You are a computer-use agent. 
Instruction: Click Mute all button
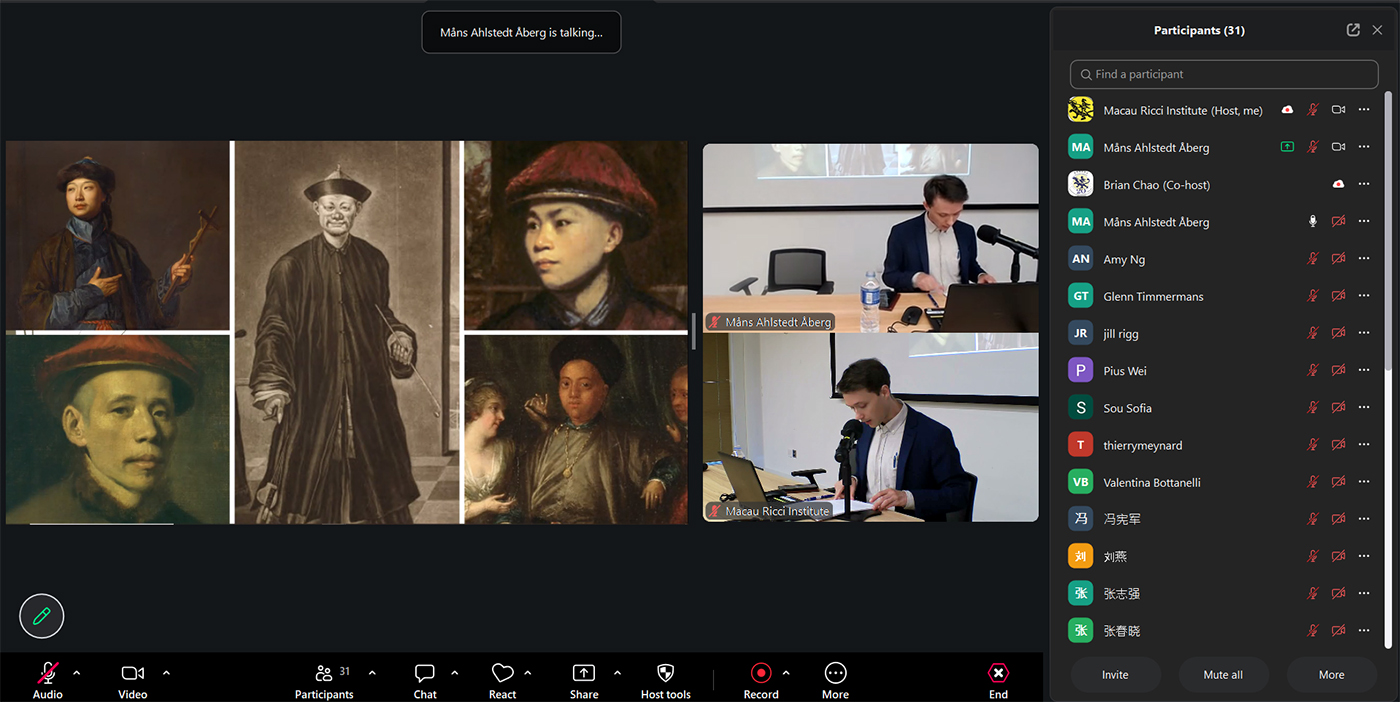click(1223, 675)
